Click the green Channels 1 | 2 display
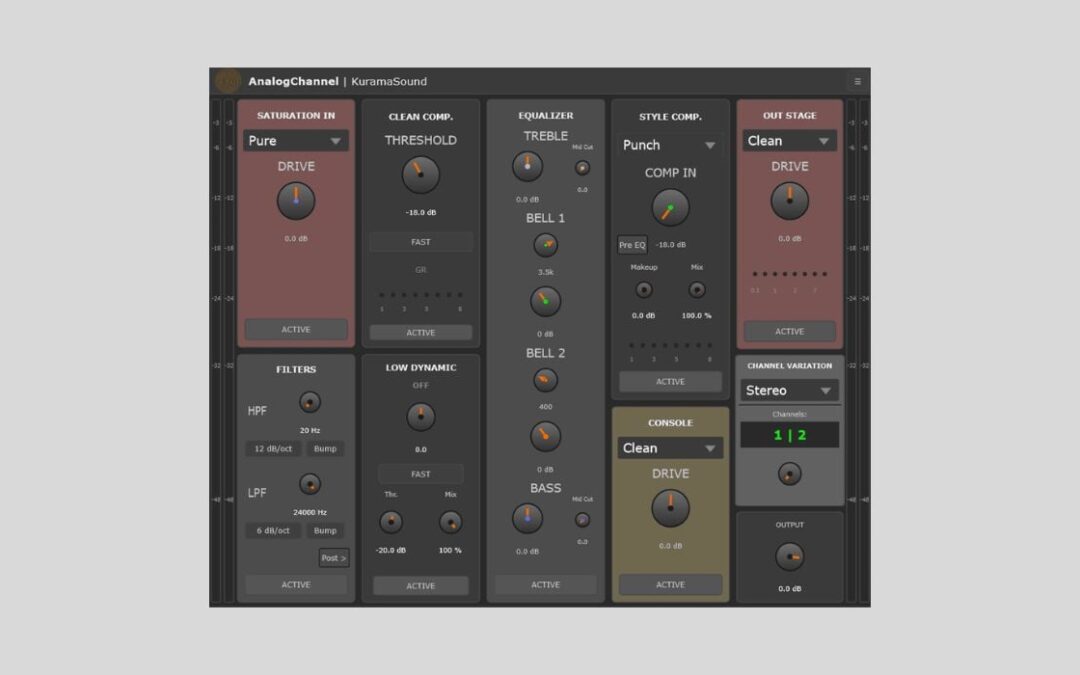Image resolution: width=1080 pixels, height=675 pixels. (789, 434)
